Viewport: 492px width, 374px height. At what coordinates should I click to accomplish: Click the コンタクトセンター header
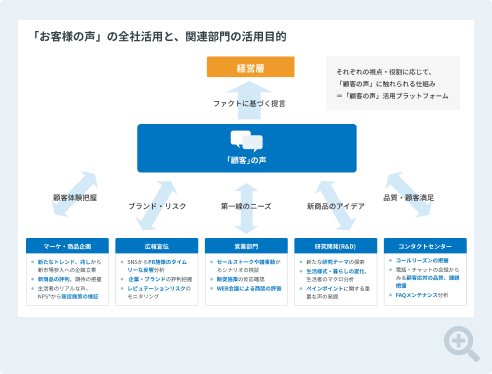(x=425, y=246)
